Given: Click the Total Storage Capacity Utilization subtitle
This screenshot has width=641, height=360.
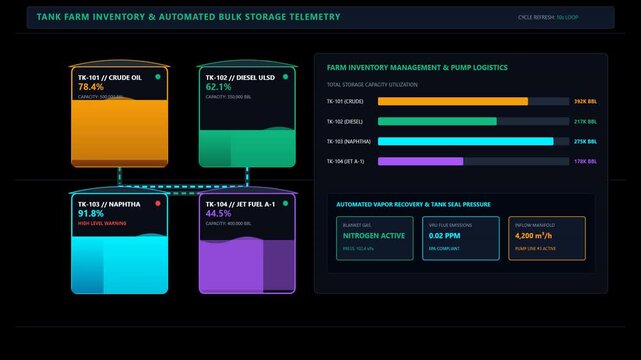Looking at the screenshot, I should pyautogui.click(x=372, y=85).
